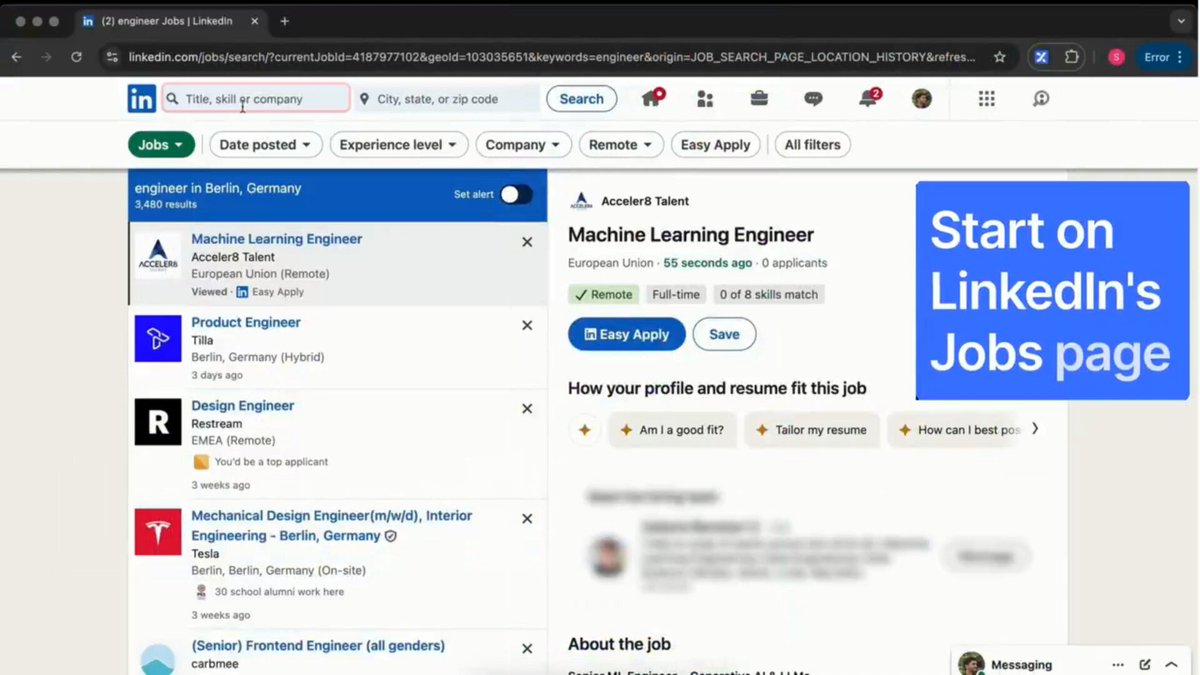Click Am I a good fit?
Viewport: 1200px width, 675px height.
(x=672, y=430)
